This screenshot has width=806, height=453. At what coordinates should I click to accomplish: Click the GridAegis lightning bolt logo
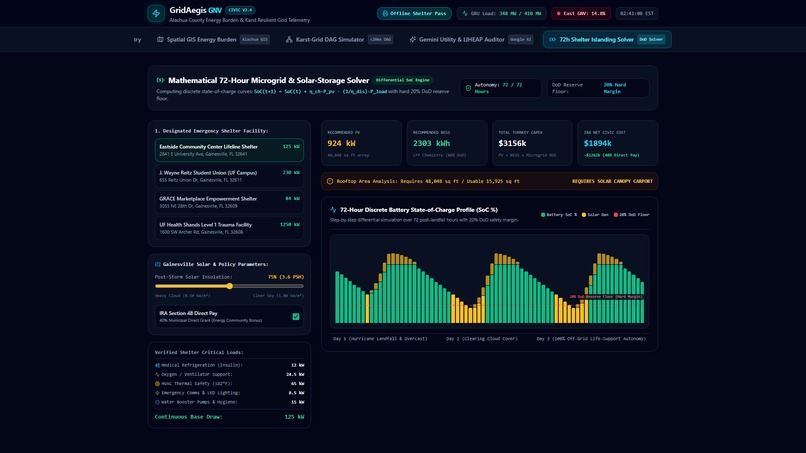[156, 13]
